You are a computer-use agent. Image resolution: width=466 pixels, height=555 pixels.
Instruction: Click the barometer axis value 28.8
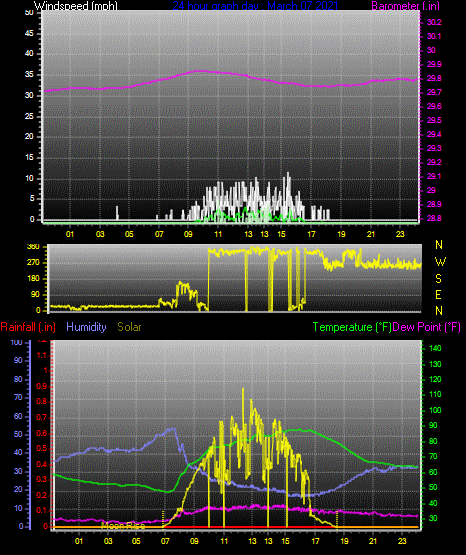point(434,218)
